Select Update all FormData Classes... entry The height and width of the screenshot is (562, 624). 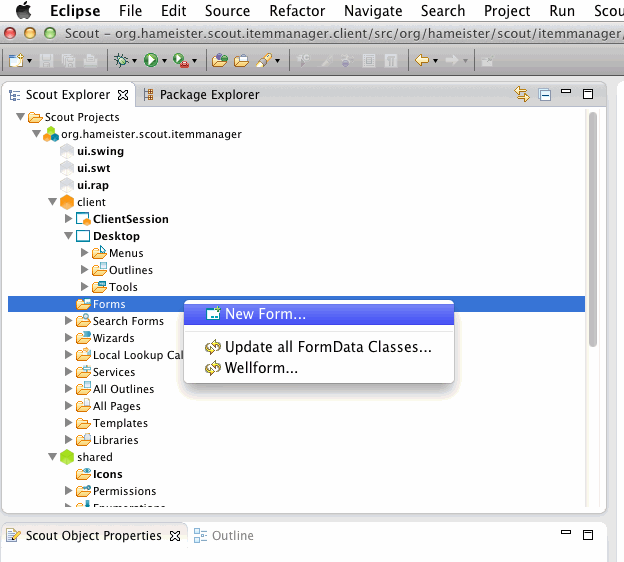pyautogui.click(x=327, y=348)
